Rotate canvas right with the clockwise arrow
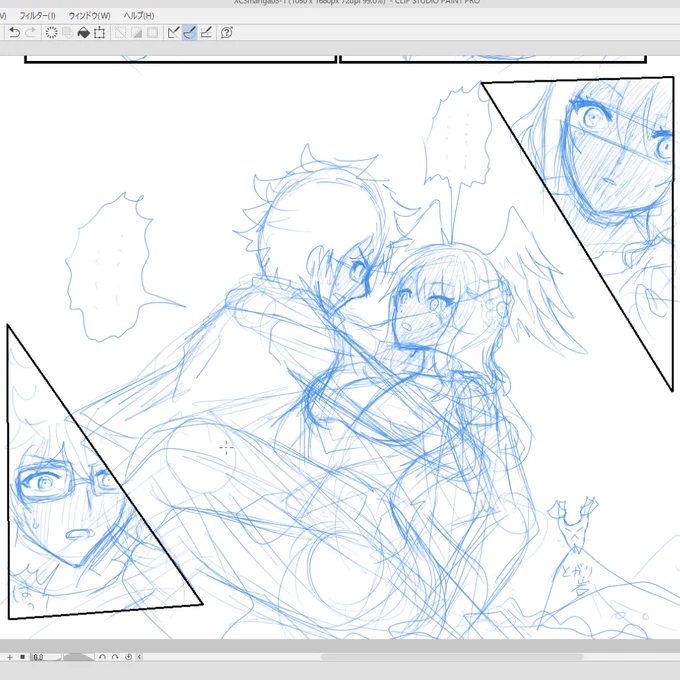Image resolution: width=680 pixels, height=680 pixels. (115, 657)
